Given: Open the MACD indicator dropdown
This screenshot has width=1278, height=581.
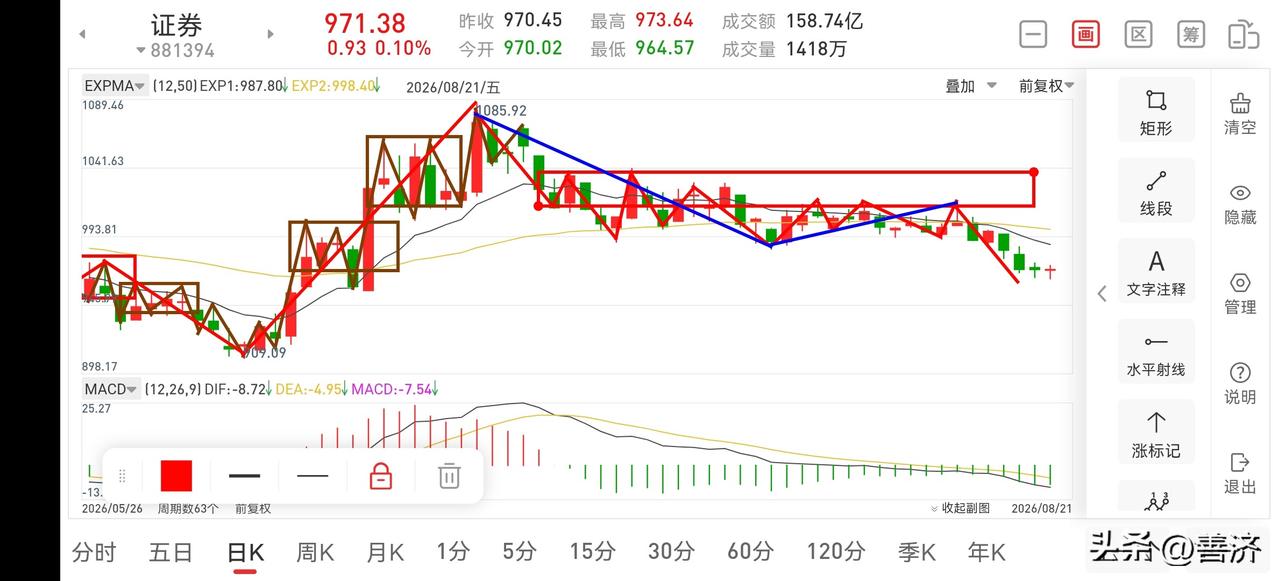Looking at the screenshot, I should [112, 389].
